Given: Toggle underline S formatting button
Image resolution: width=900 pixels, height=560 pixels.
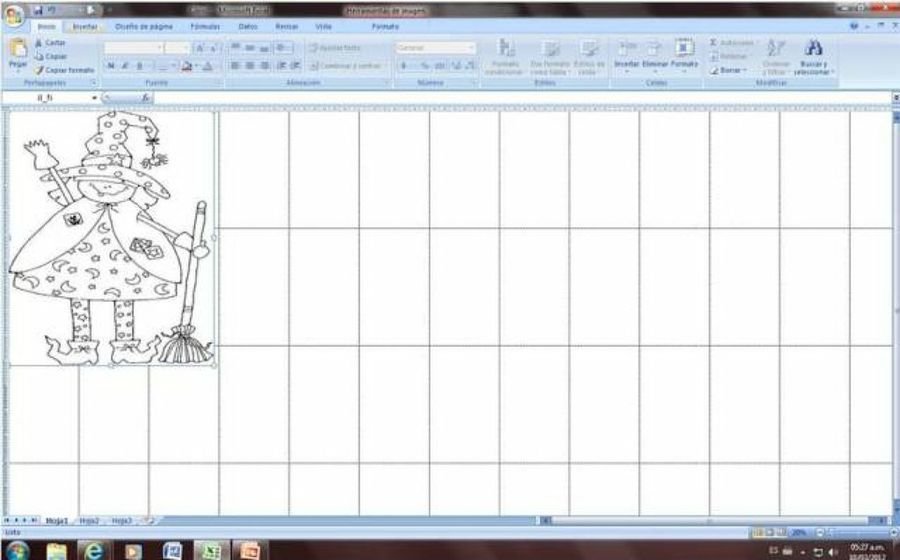Looking at the screenshot, I should [x=139, y=67].
